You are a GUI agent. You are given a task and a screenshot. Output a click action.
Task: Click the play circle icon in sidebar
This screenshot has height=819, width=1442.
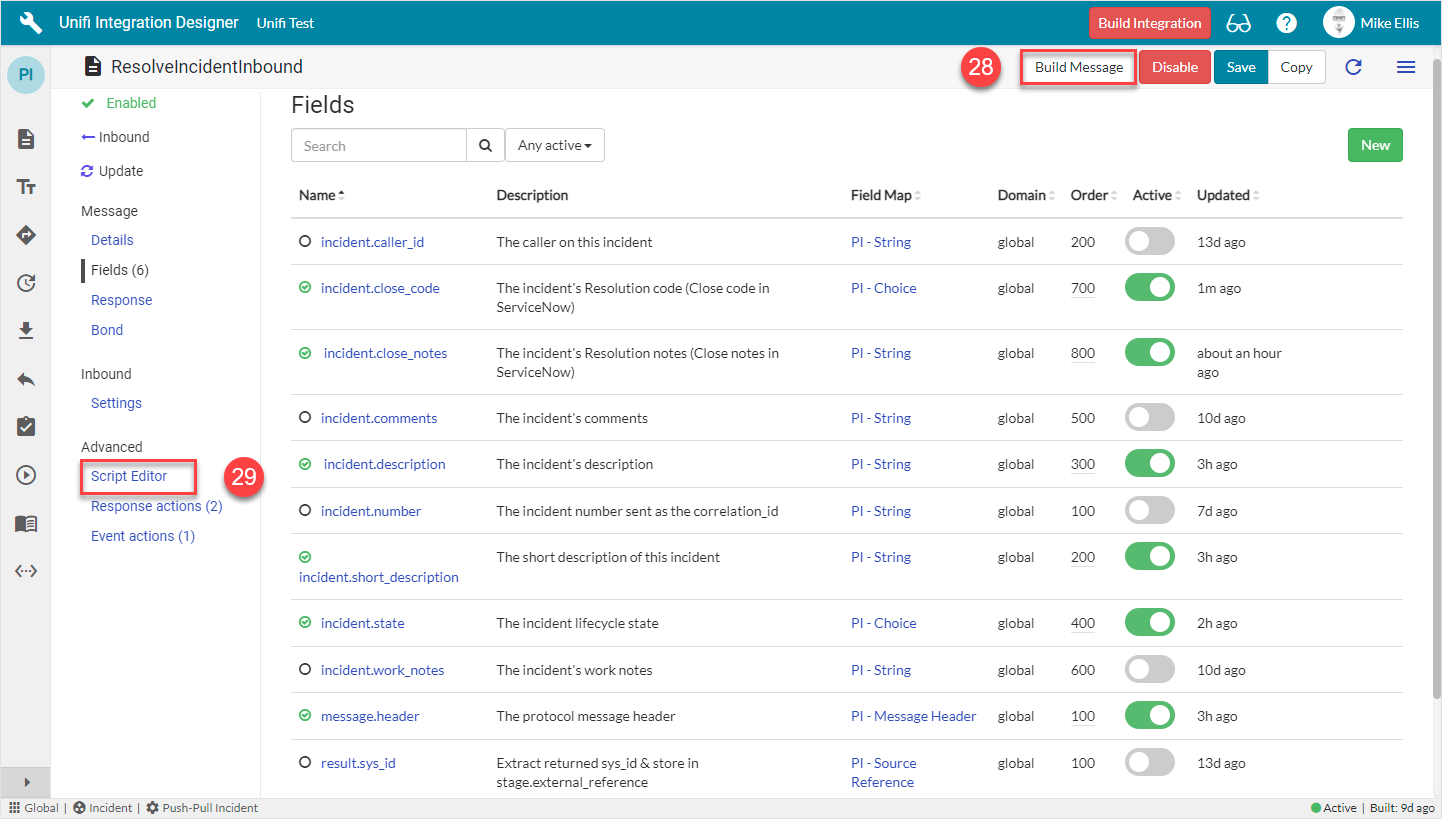[x=26, y=475]
